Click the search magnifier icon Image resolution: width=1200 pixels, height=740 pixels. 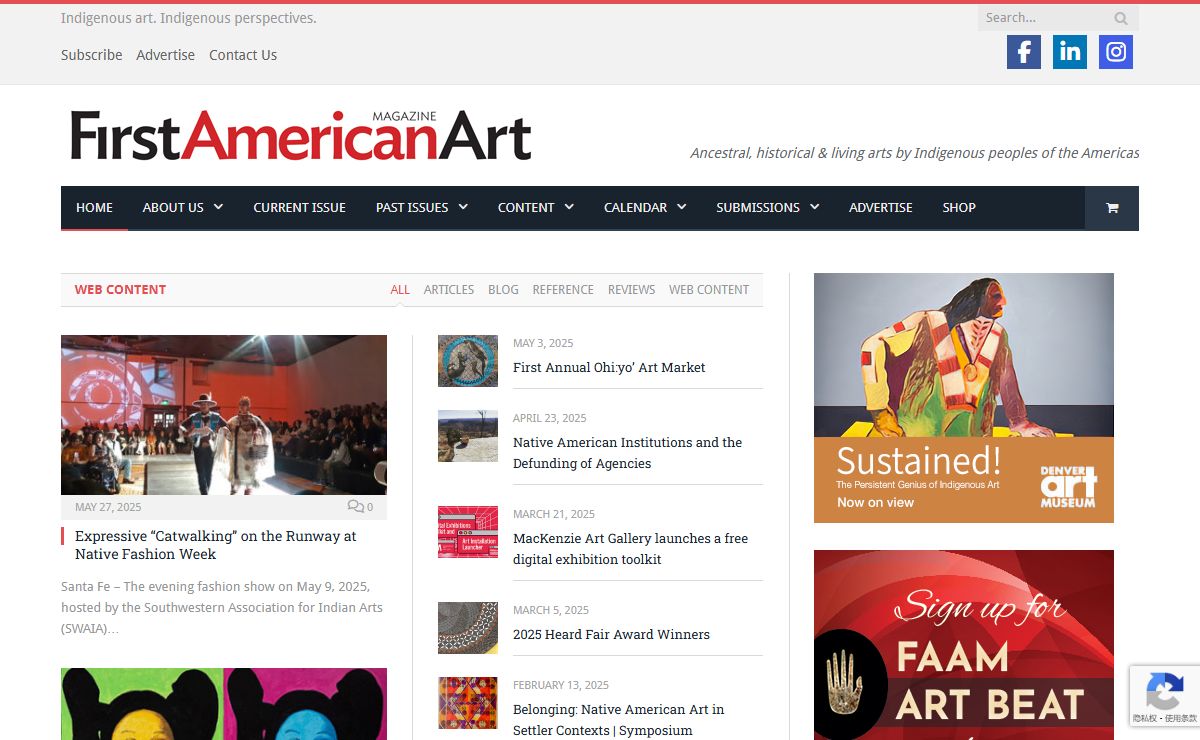tap(1121, 18)
